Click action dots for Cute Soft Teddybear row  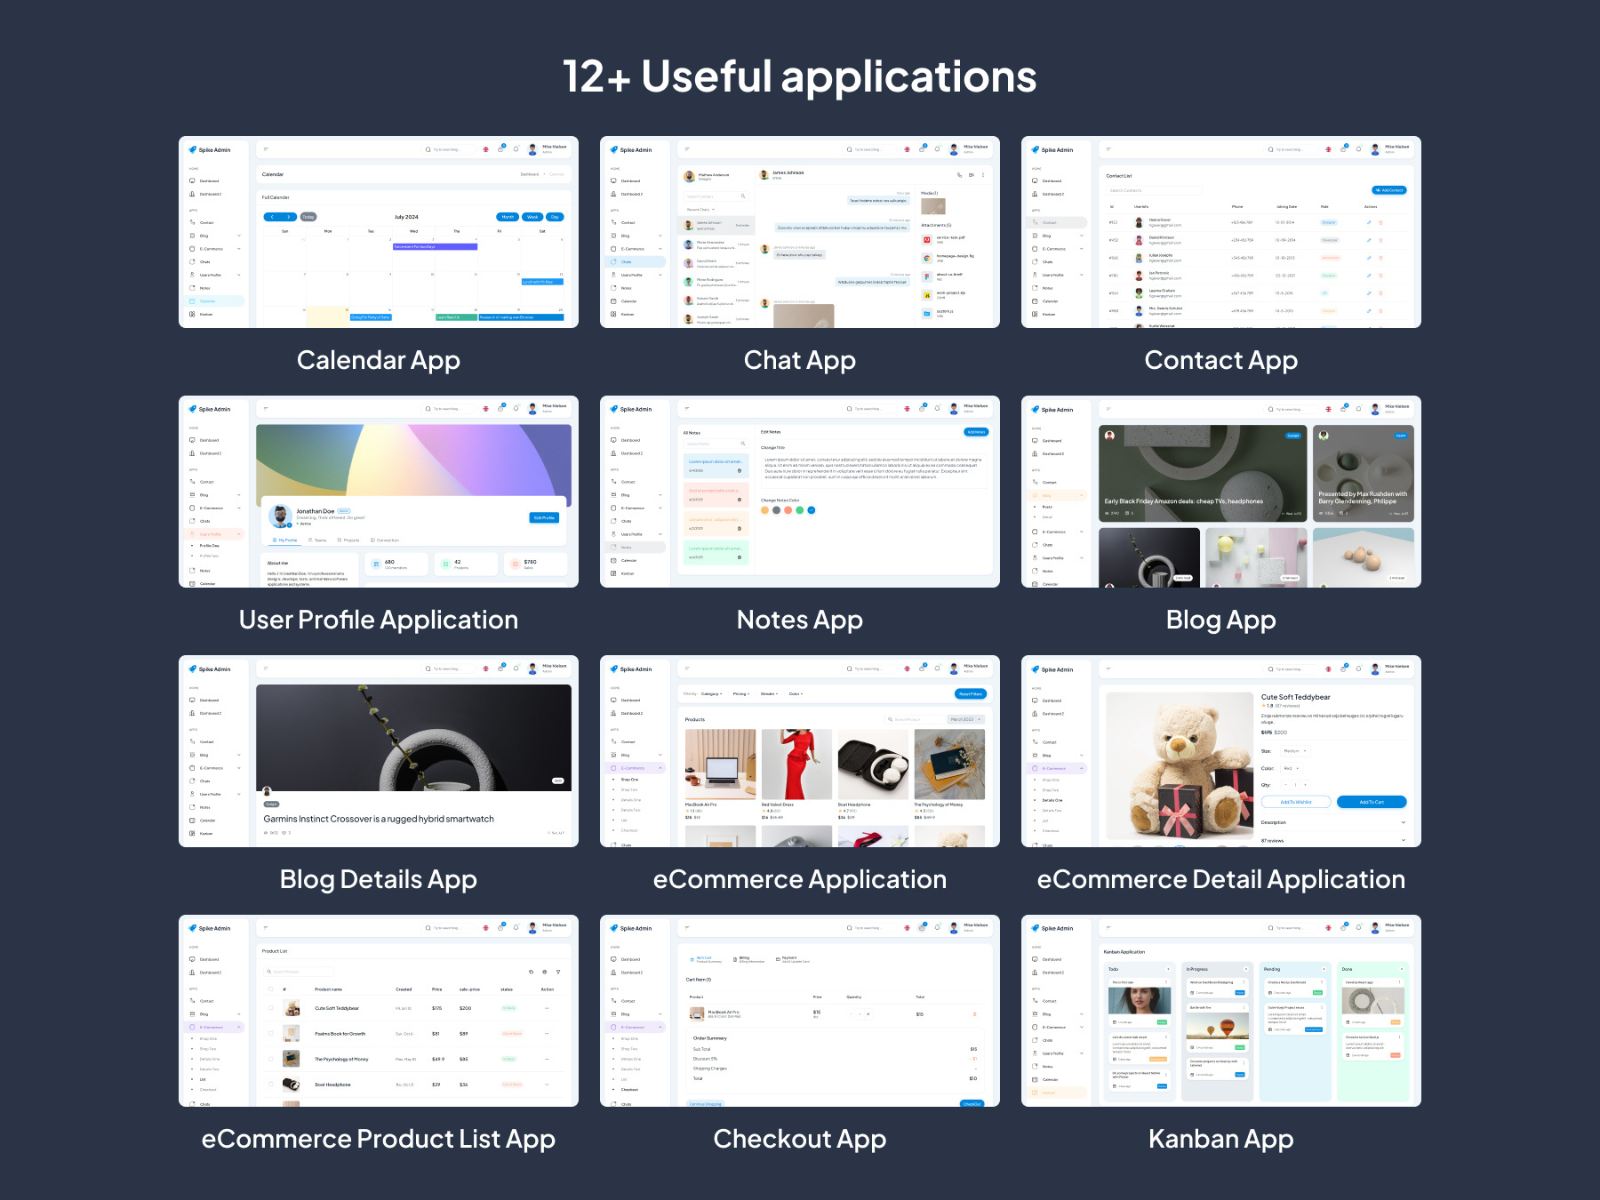(x=547, y=1008)
